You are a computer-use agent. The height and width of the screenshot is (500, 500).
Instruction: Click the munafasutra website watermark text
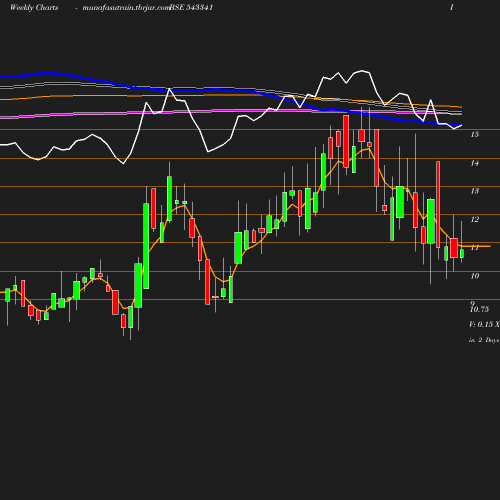tap(126, 8)
